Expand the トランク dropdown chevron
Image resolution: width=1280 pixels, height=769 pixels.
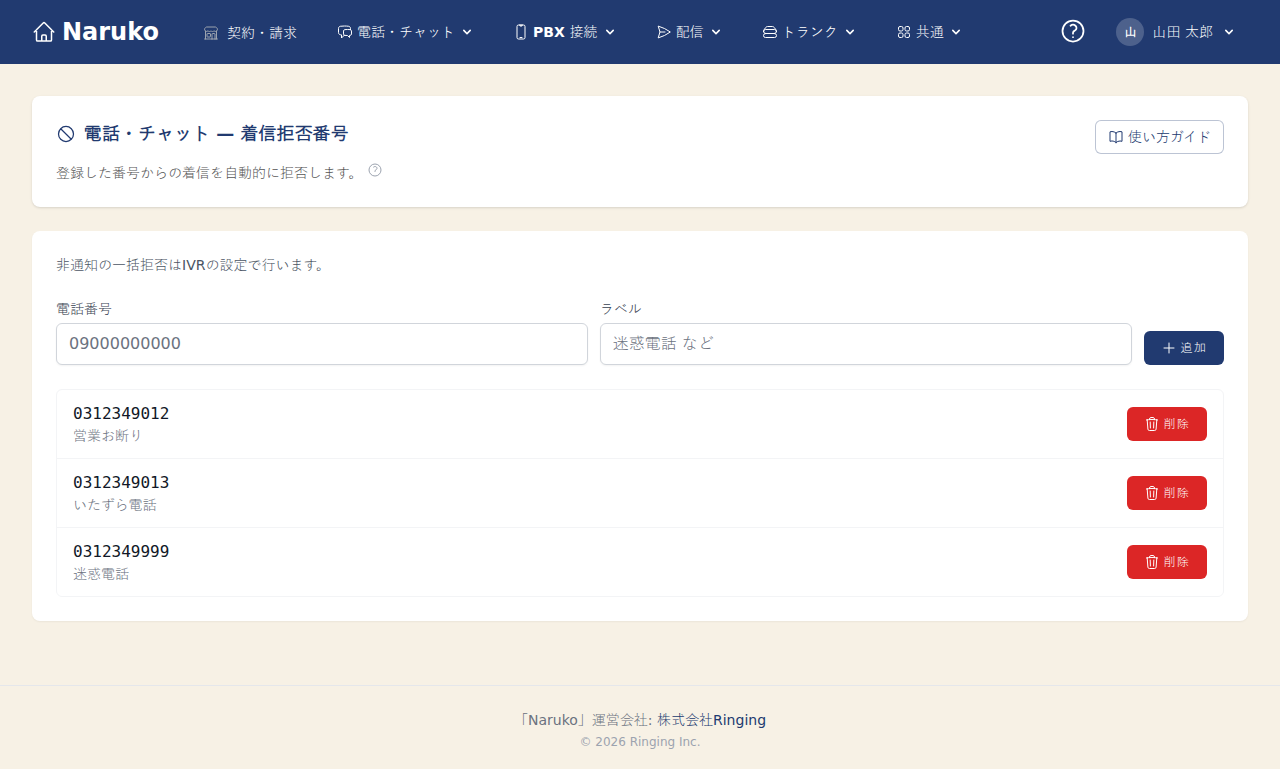click(x=850, y=32)
